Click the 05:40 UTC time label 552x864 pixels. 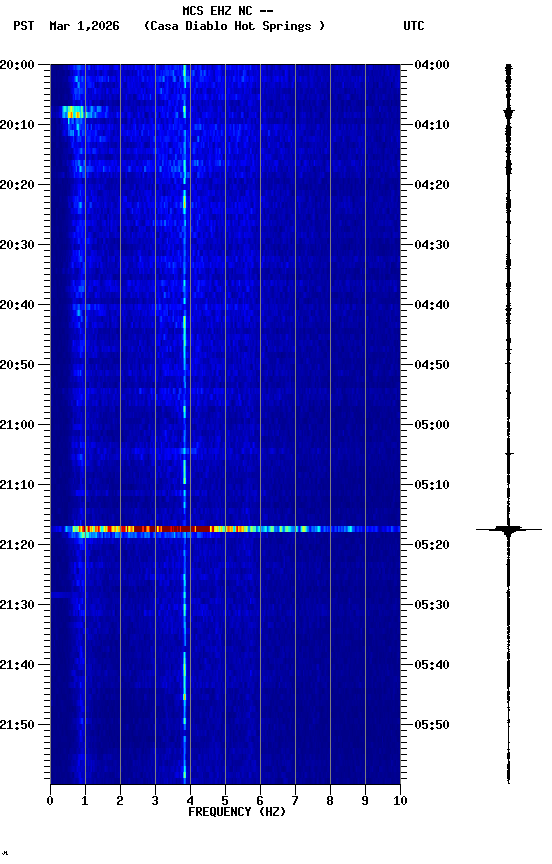(432, 665)
